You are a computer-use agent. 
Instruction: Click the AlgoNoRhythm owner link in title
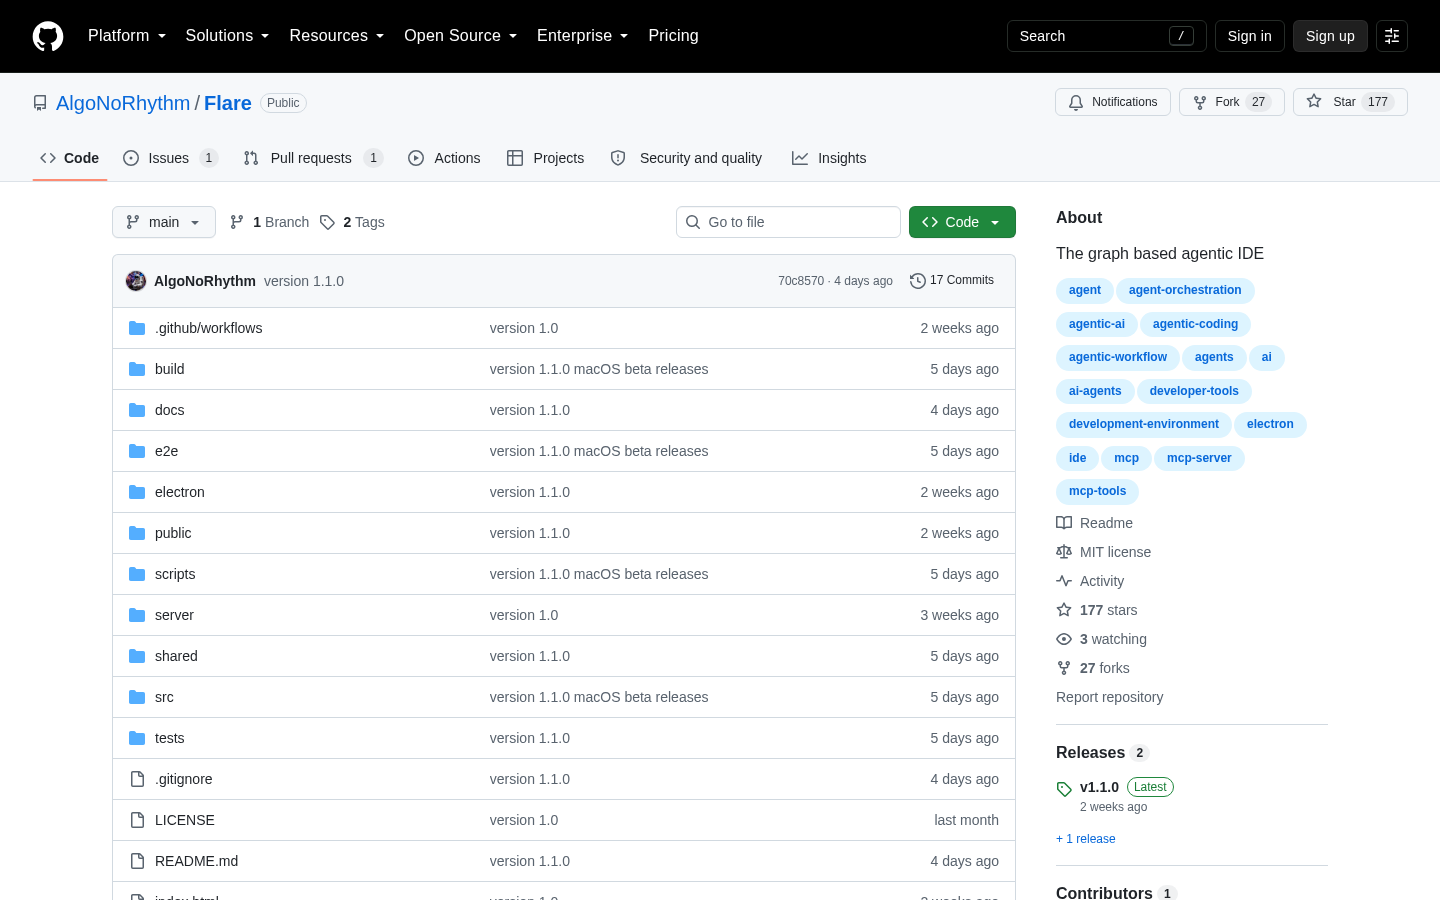point(123,103)
